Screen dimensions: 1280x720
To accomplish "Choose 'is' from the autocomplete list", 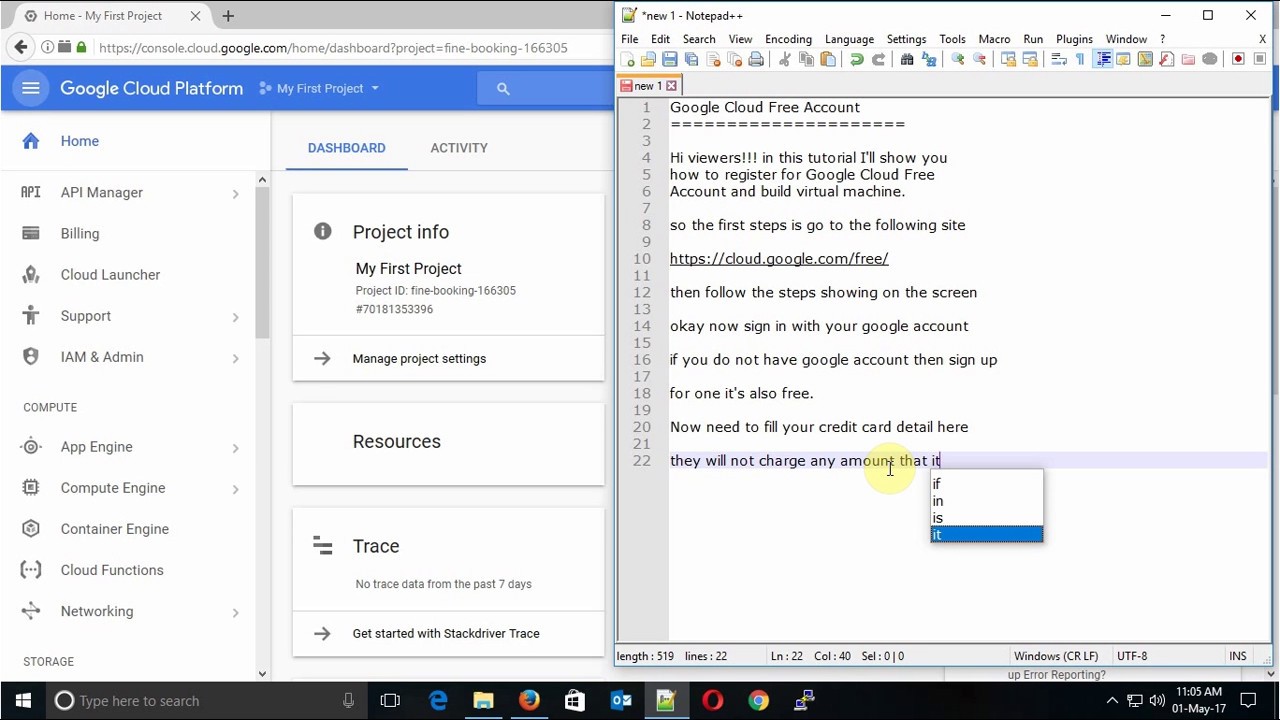I will pos(986,518).
